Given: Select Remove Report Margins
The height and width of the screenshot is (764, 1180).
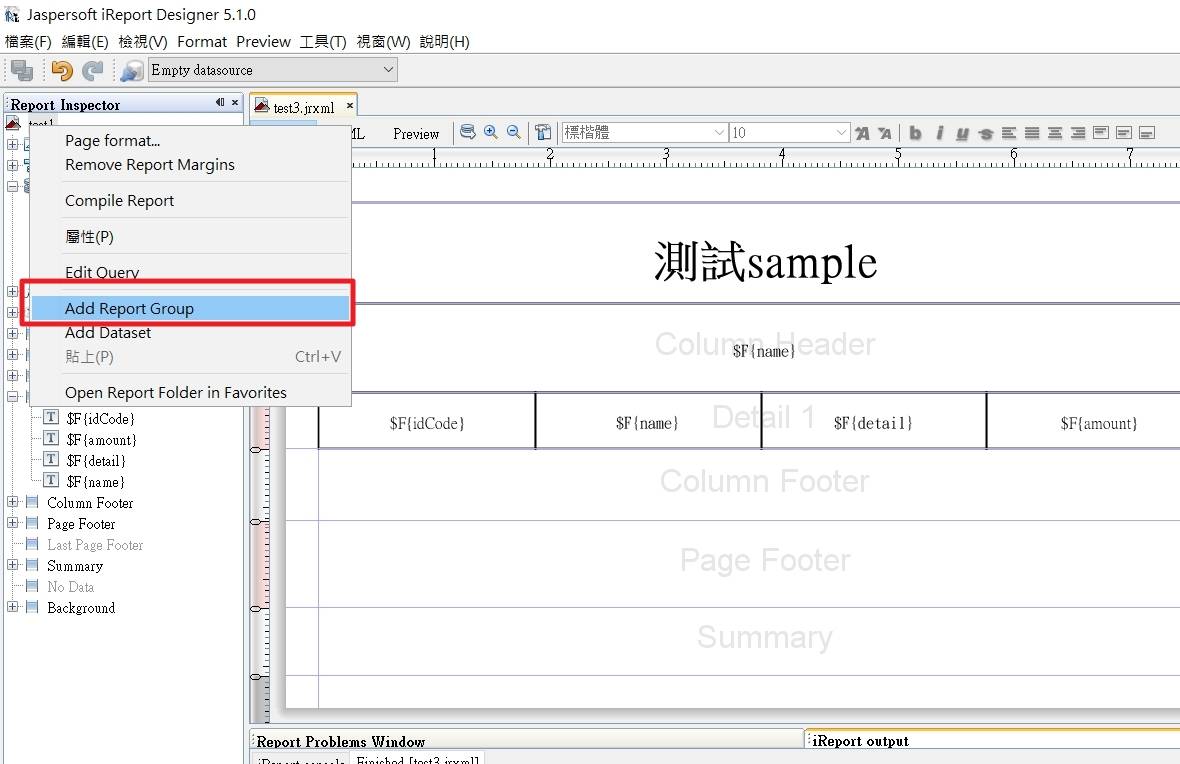Looking at the screenshot, I should click(190, 165).
